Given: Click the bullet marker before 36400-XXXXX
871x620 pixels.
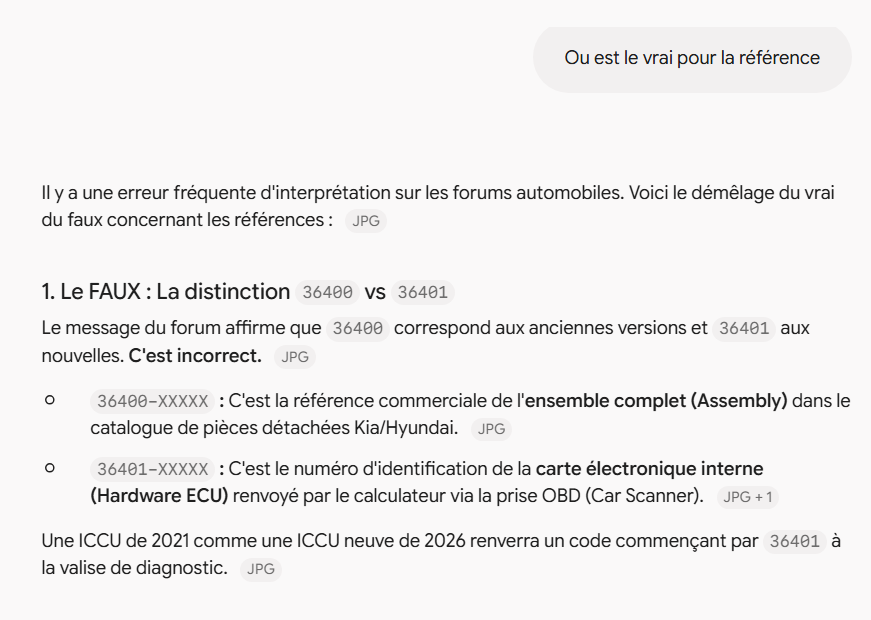Looking at the screenshot, I should tap(50, 400).
